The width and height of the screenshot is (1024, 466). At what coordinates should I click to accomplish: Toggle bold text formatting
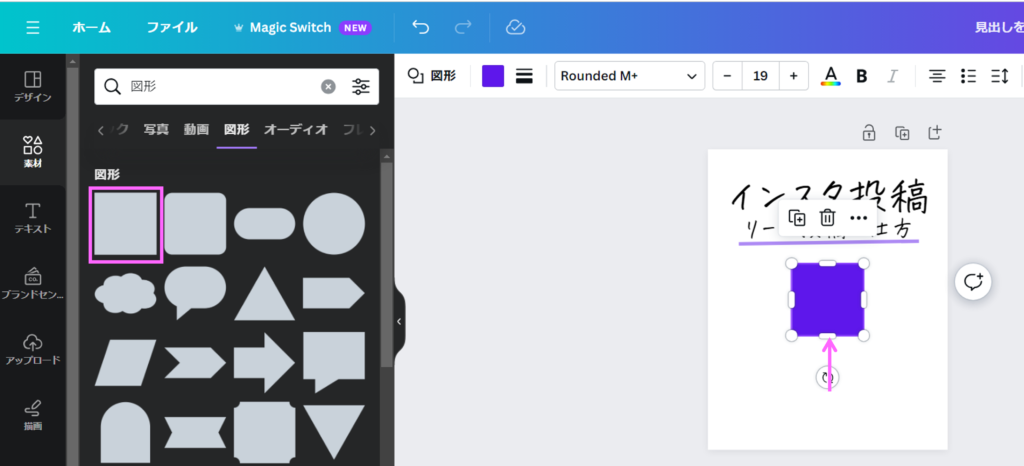click(x=861, y=76)
